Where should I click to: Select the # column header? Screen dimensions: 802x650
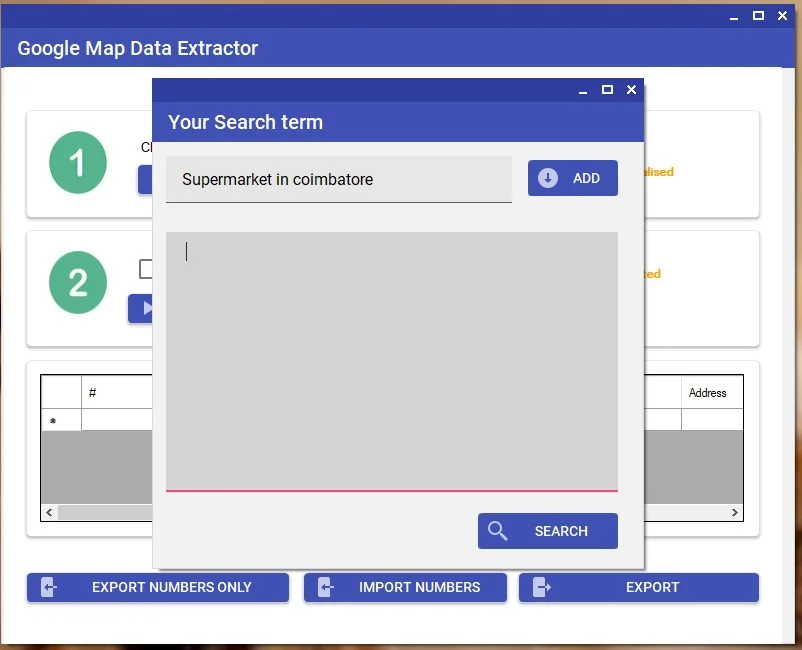pyautogui.click(x=115, y=393)
